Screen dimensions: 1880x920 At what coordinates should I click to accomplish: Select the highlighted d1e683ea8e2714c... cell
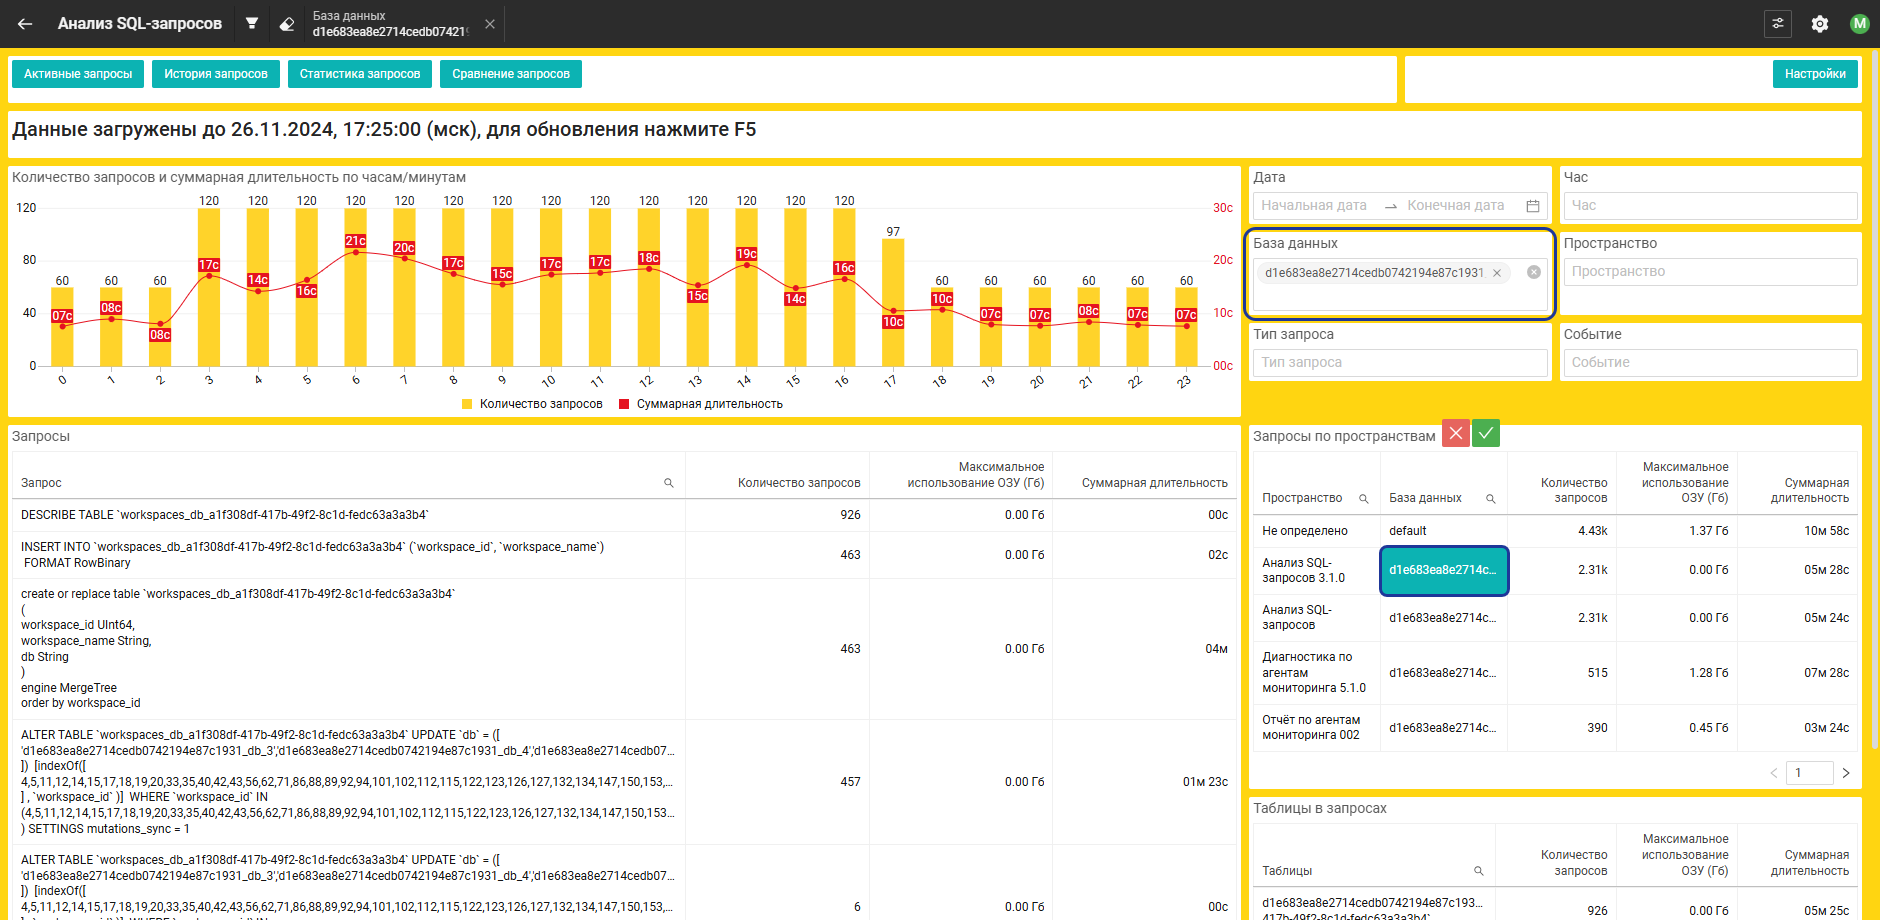1444,571
